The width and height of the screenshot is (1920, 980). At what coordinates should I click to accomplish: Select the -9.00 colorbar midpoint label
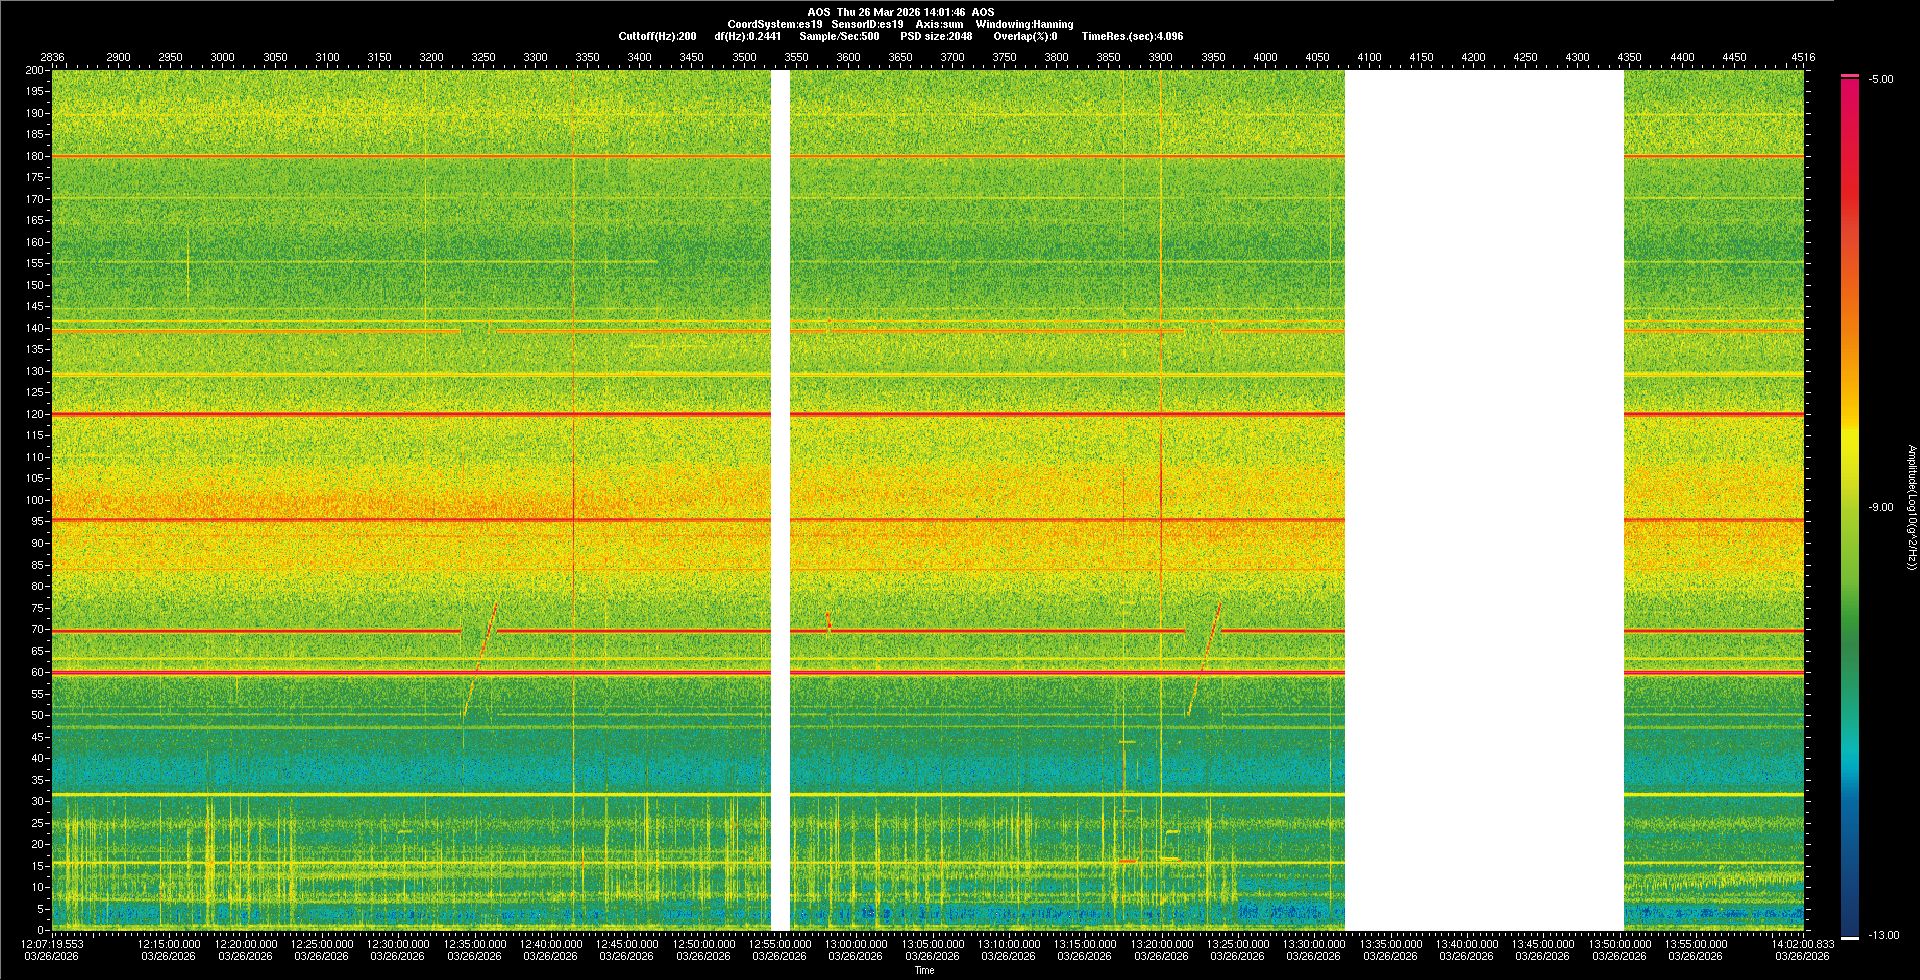[x=1880, y=508]
